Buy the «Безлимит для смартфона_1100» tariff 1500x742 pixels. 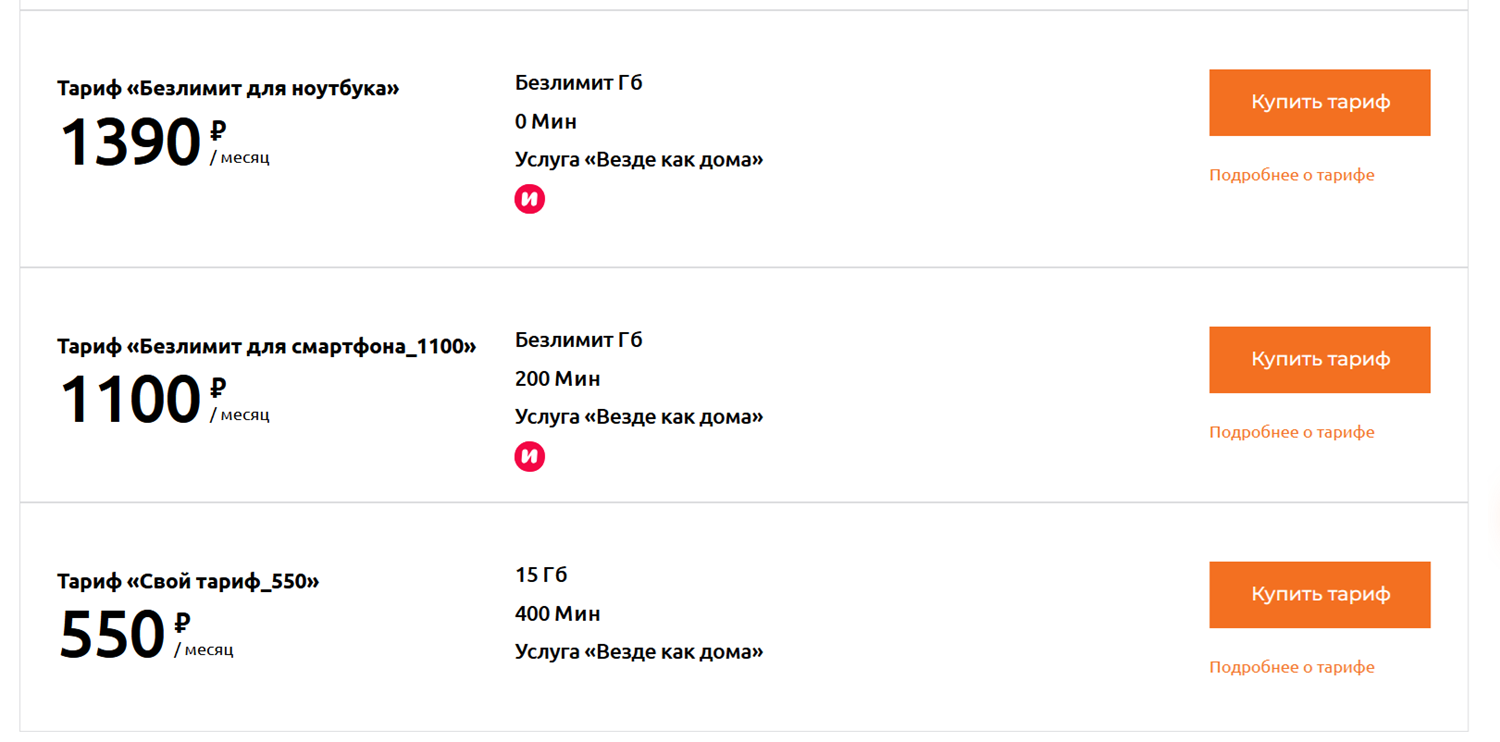[x=1319, y=359]
